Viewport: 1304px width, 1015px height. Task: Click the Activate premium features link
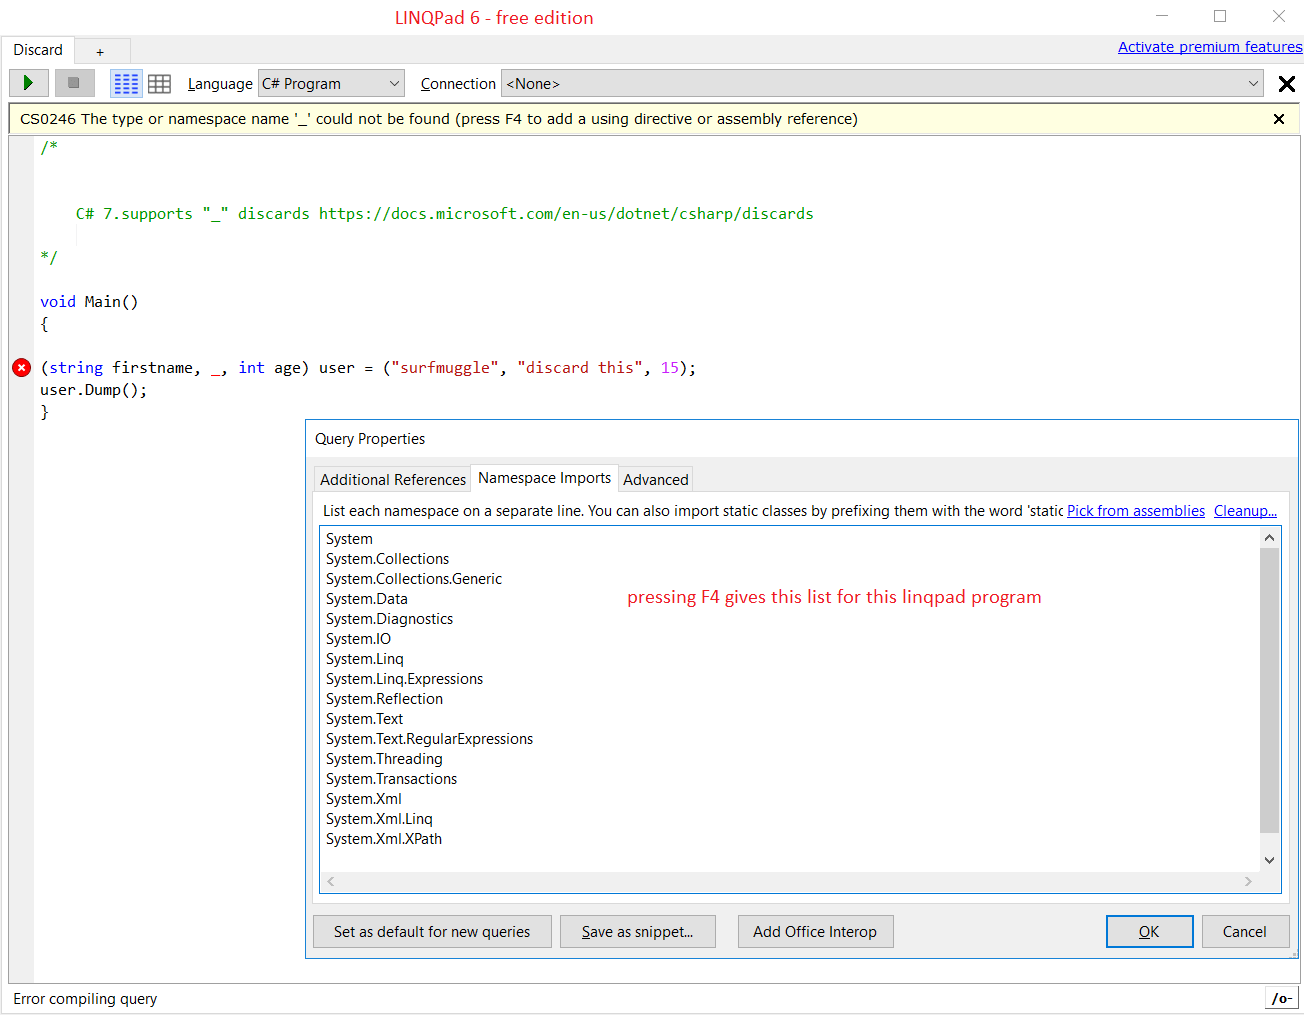1210,47
